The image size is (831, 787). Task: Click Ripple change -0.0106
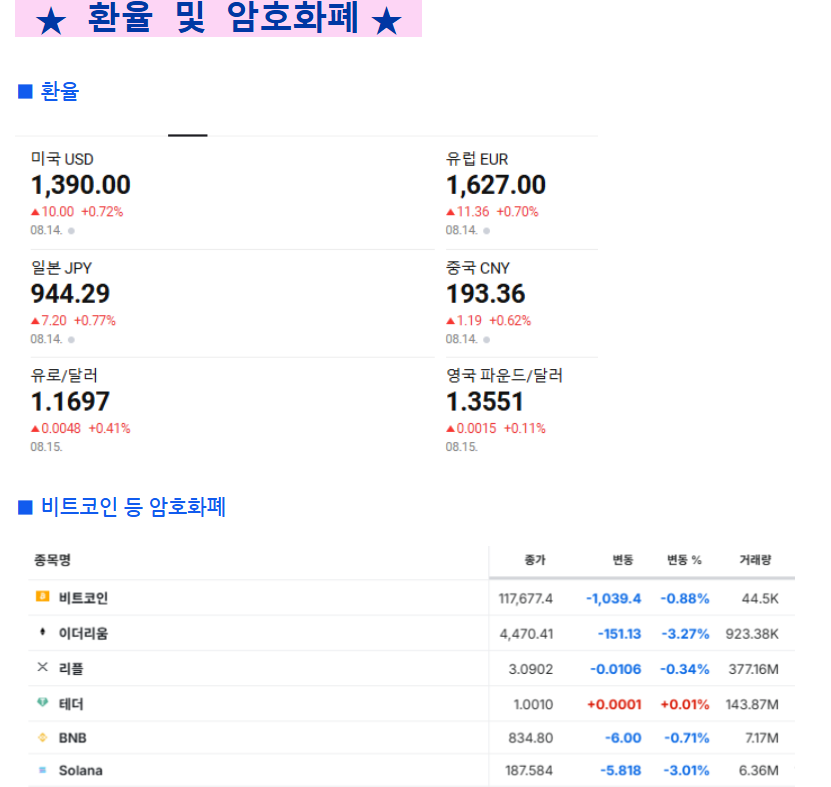coord(615,669)
